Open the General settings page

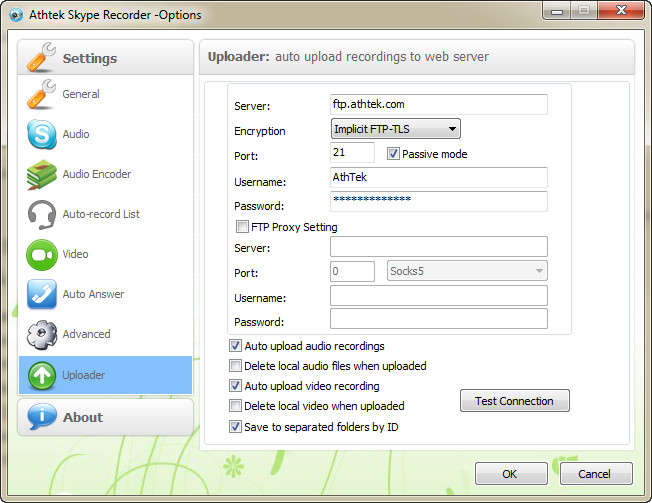click(x=105, y=94)
